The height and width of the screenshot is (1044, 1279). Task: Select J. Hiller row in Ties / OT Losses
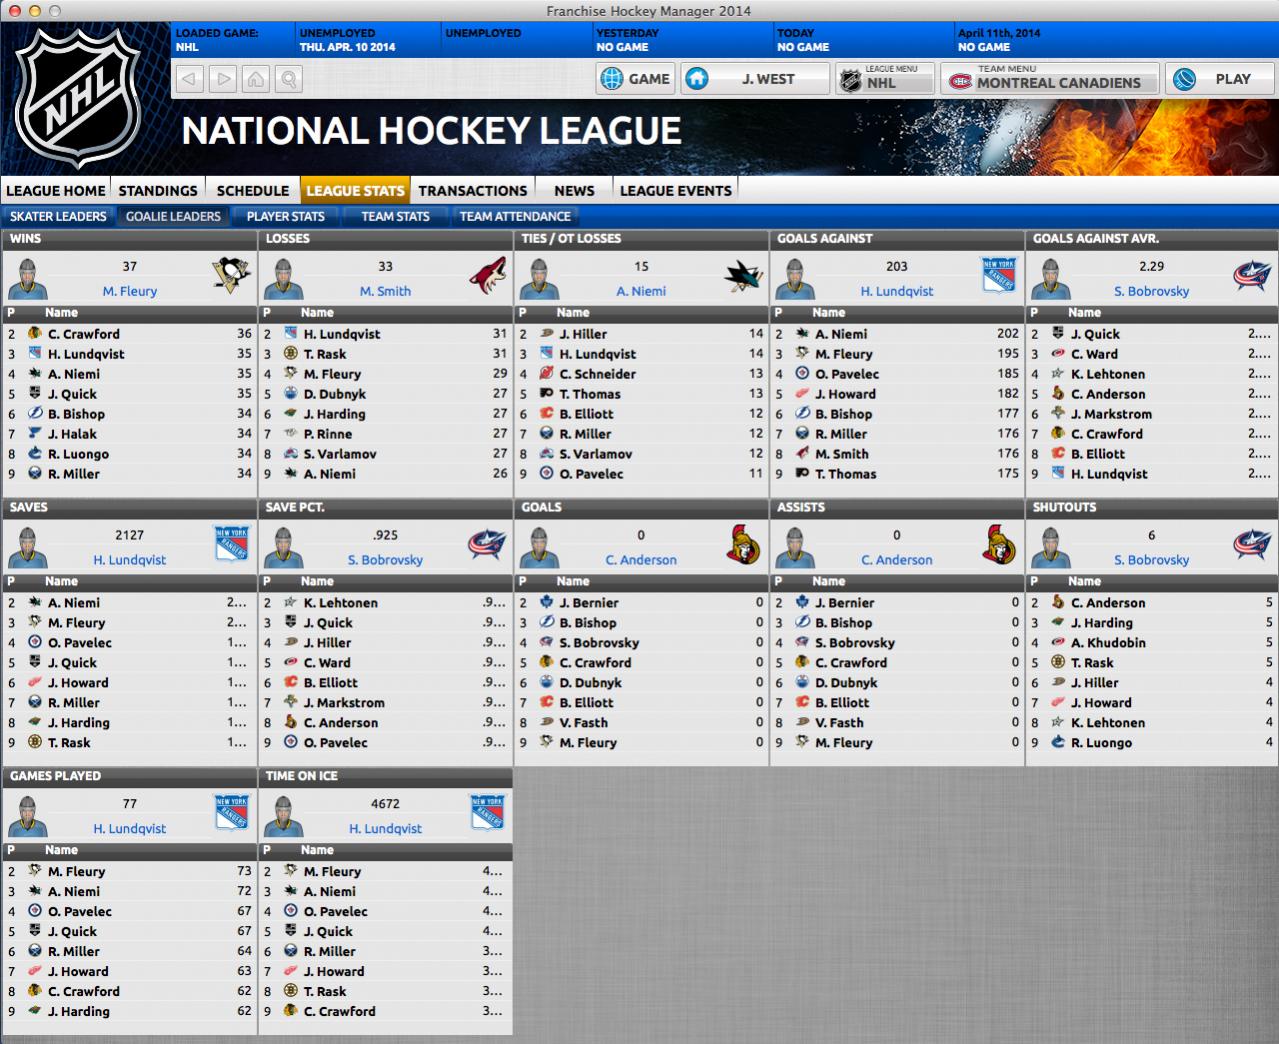pos(641,334)
